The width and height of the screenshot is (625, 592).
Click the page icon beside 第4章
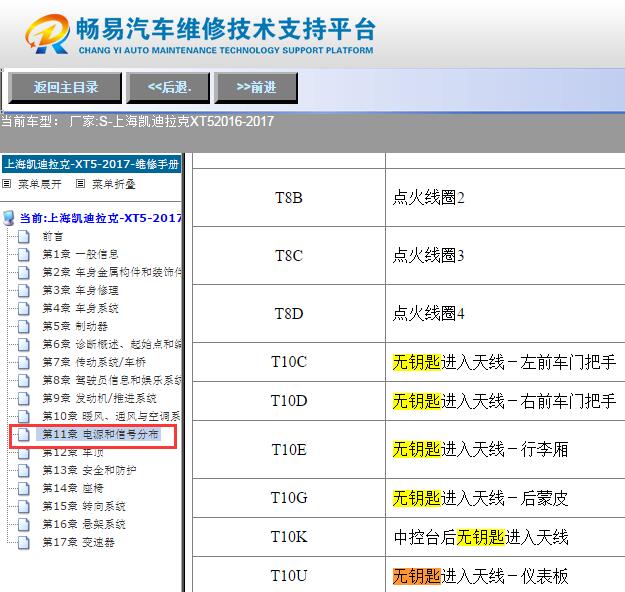24,308
